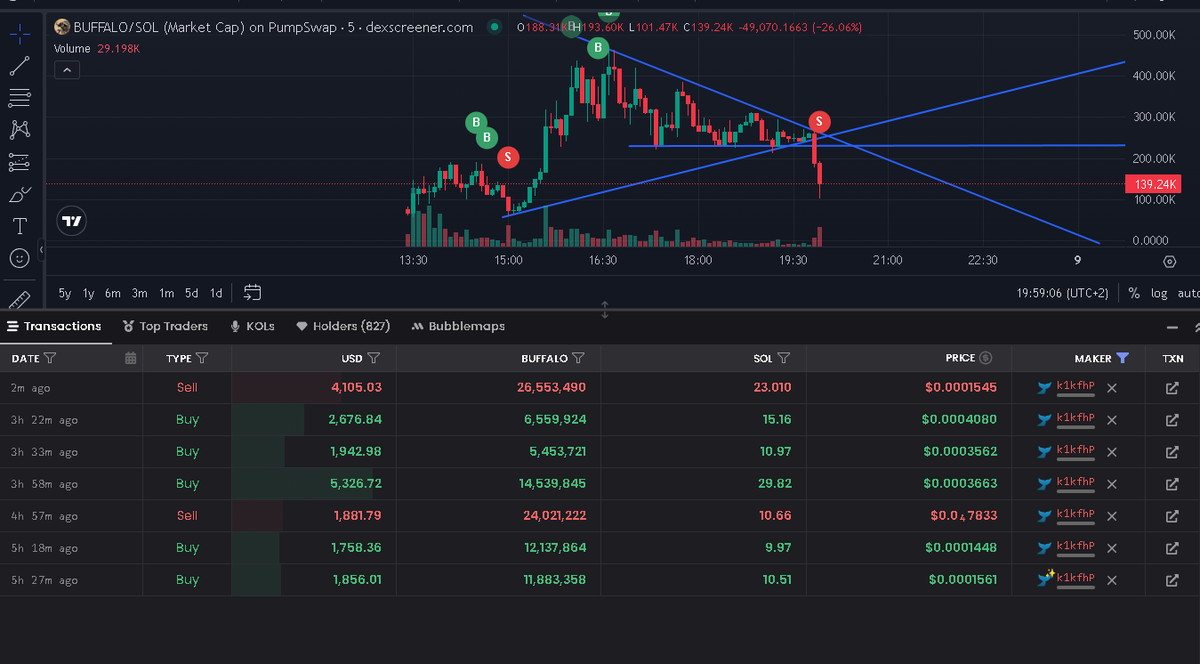Screen dimensions: 1200x664
Task: Toggle the green market status indicator
Action: (x=494, y=27)
